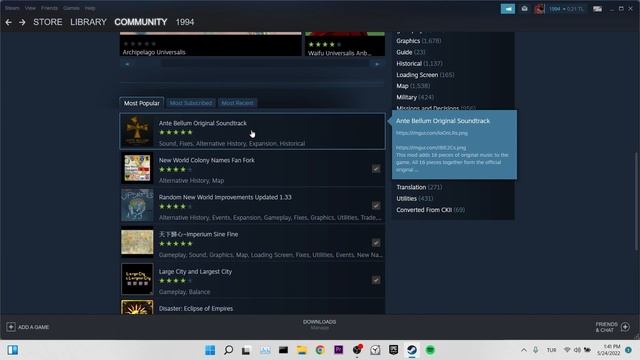
Task: Expand the account name dropdown 1994
Action: (566, 9)
